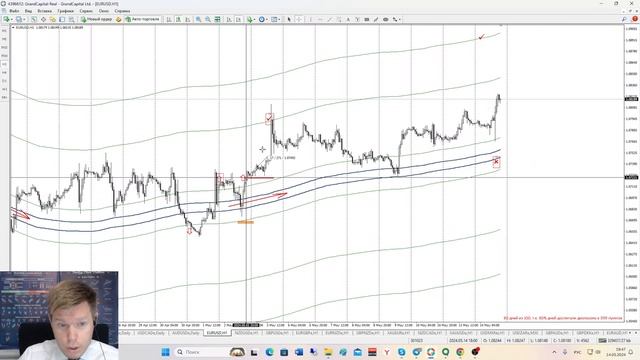Open the Templates icon

(x=274, y=19)
